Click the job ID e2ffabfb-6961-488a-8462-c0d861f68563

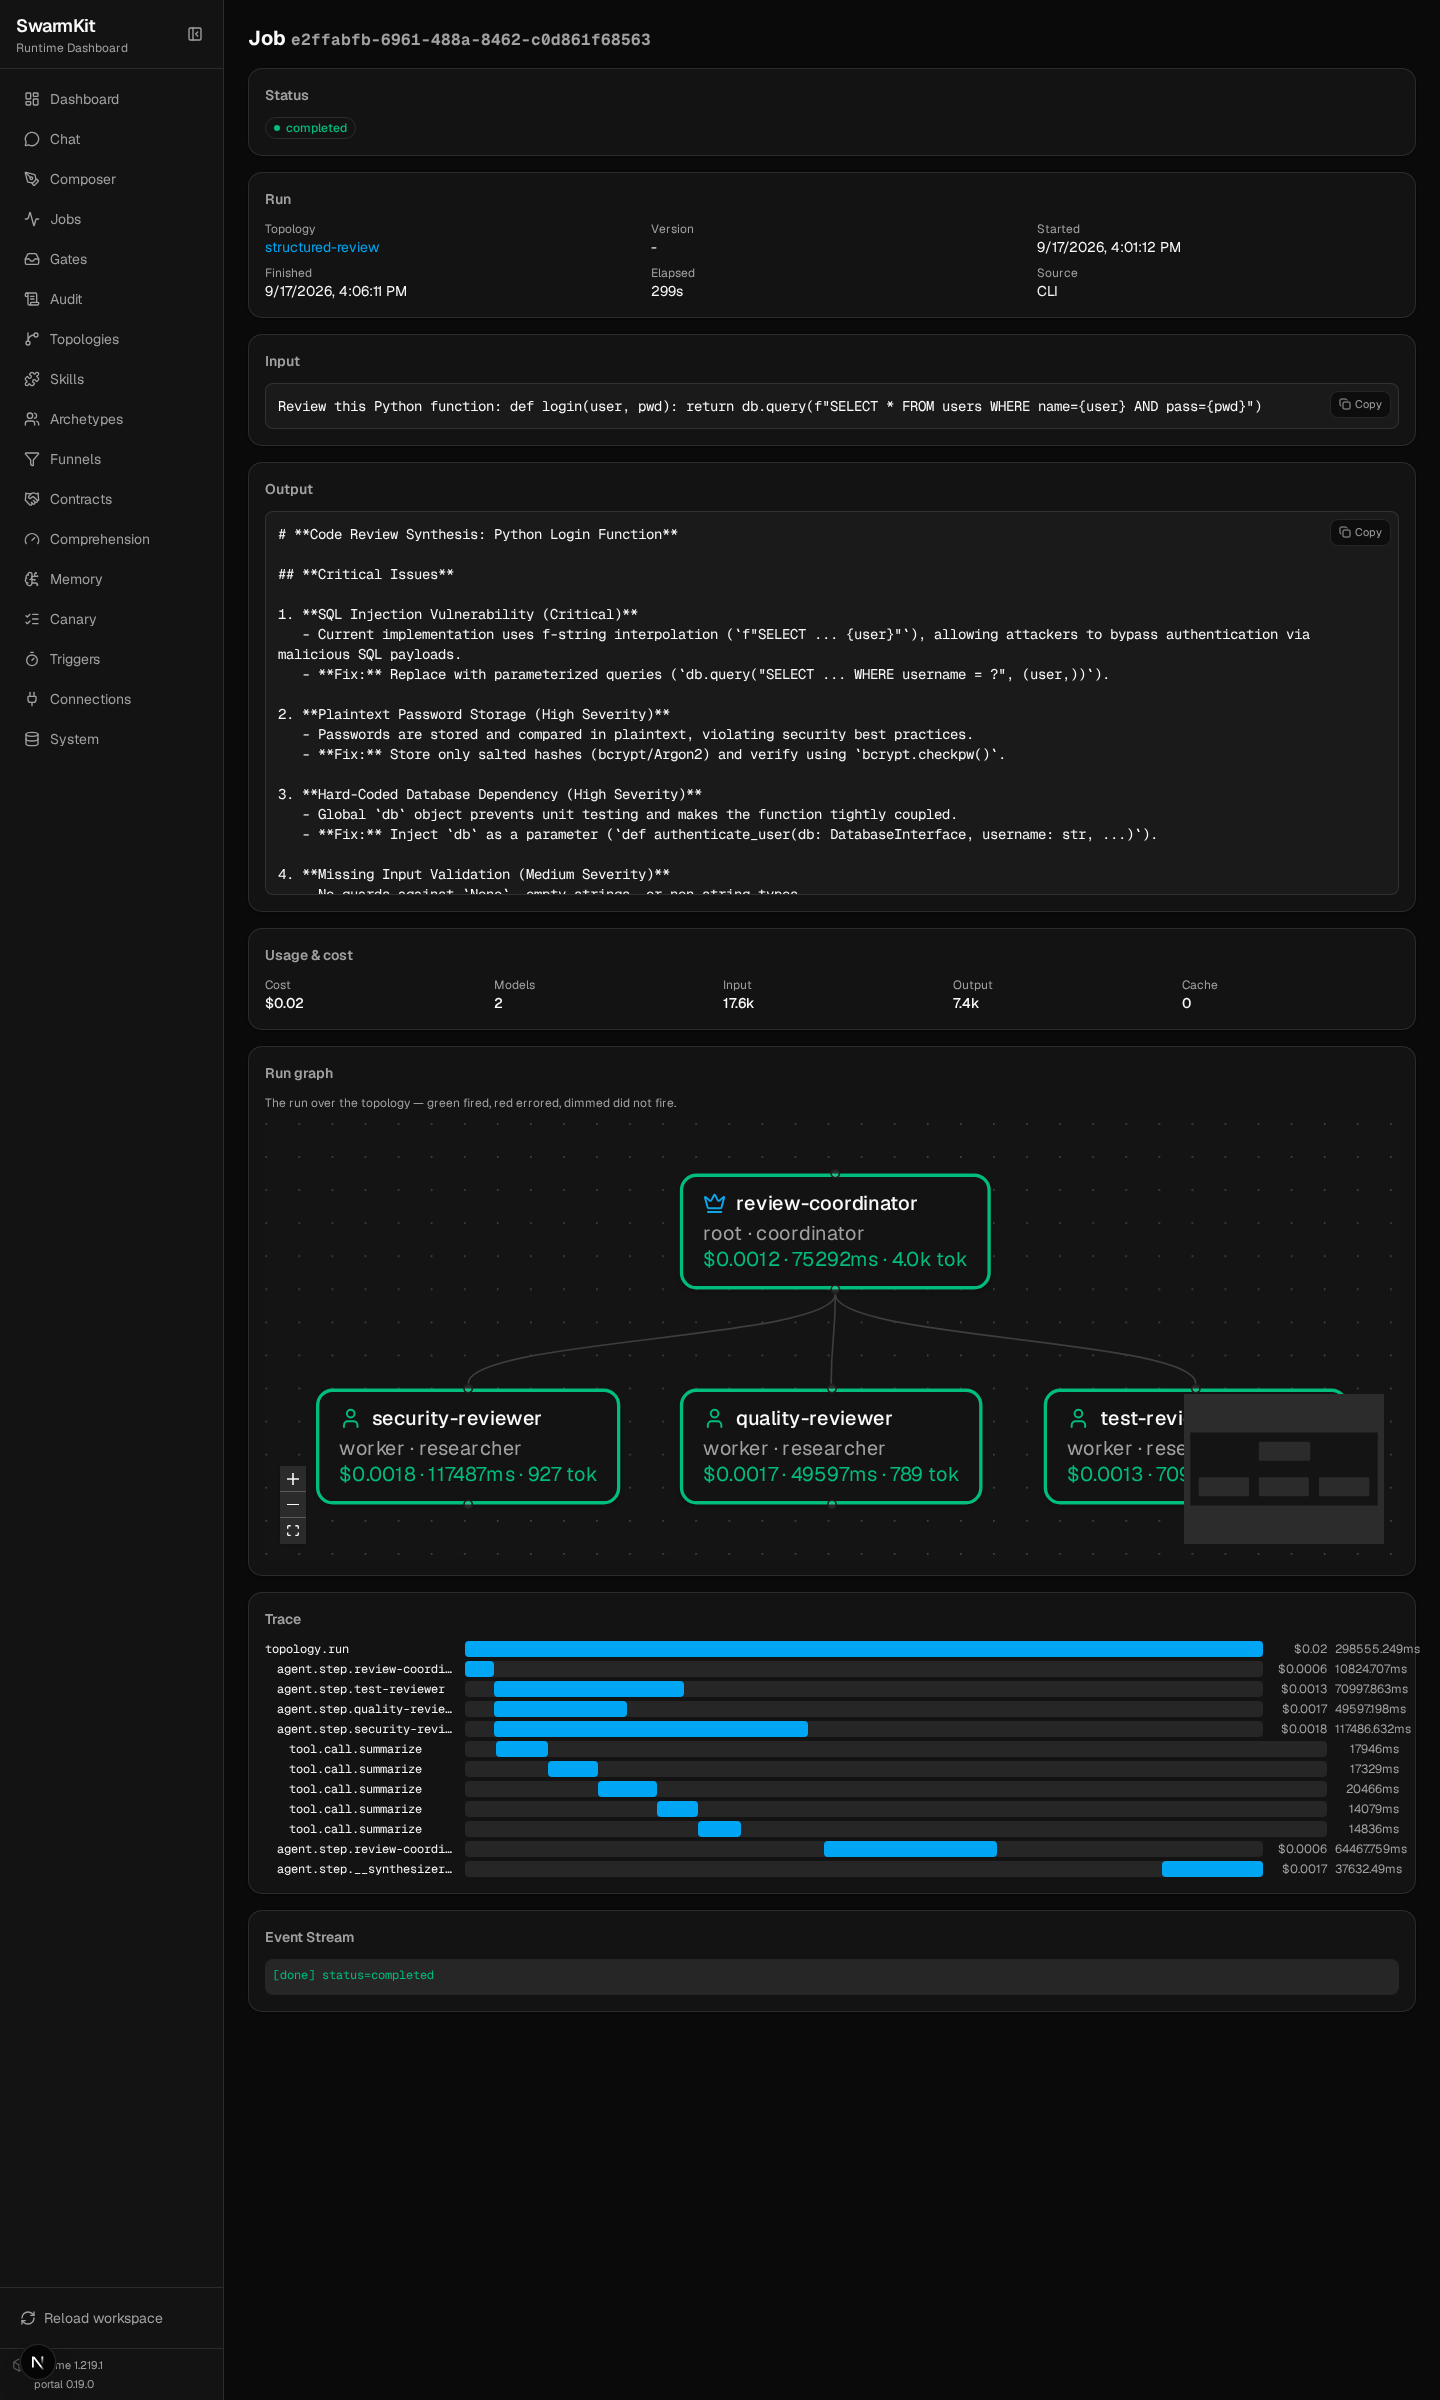[x=470, y=40]
